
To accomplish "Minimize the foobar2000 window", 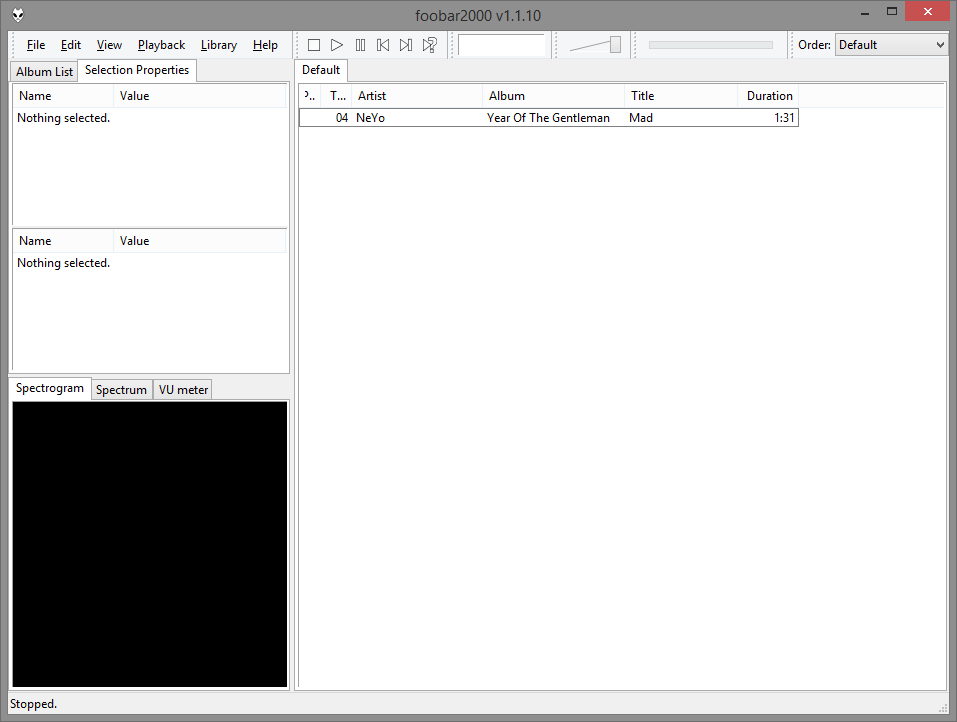I will [865, 12].
